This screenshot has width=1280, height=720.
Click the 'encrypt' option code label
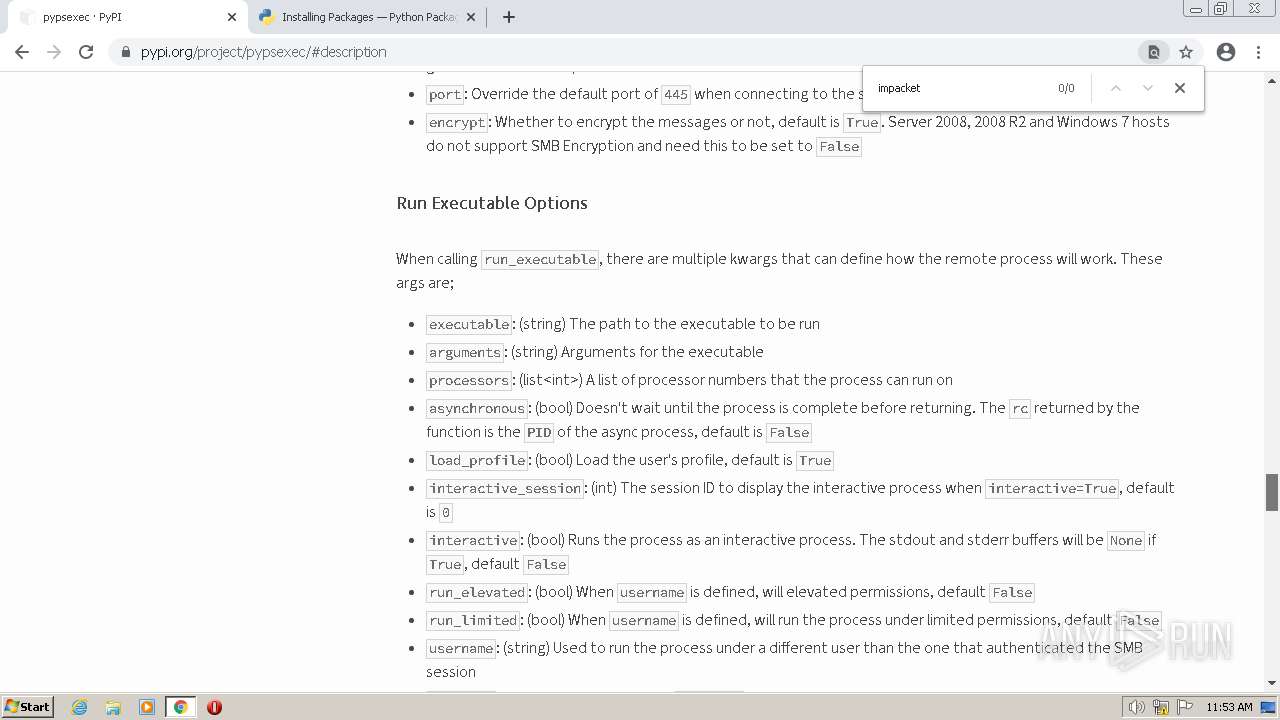457,122
